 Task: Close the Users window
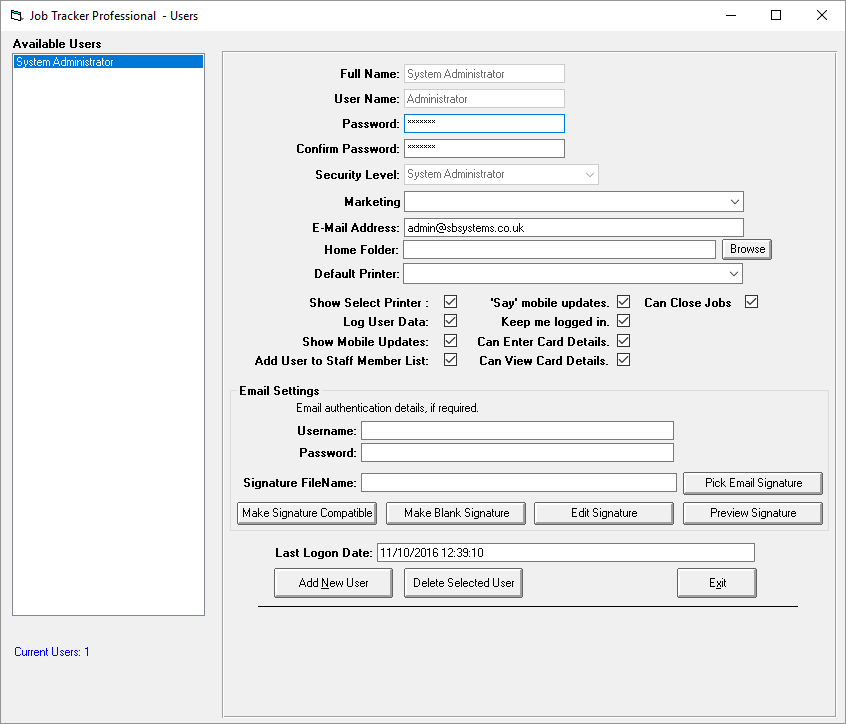click(822, 15)
